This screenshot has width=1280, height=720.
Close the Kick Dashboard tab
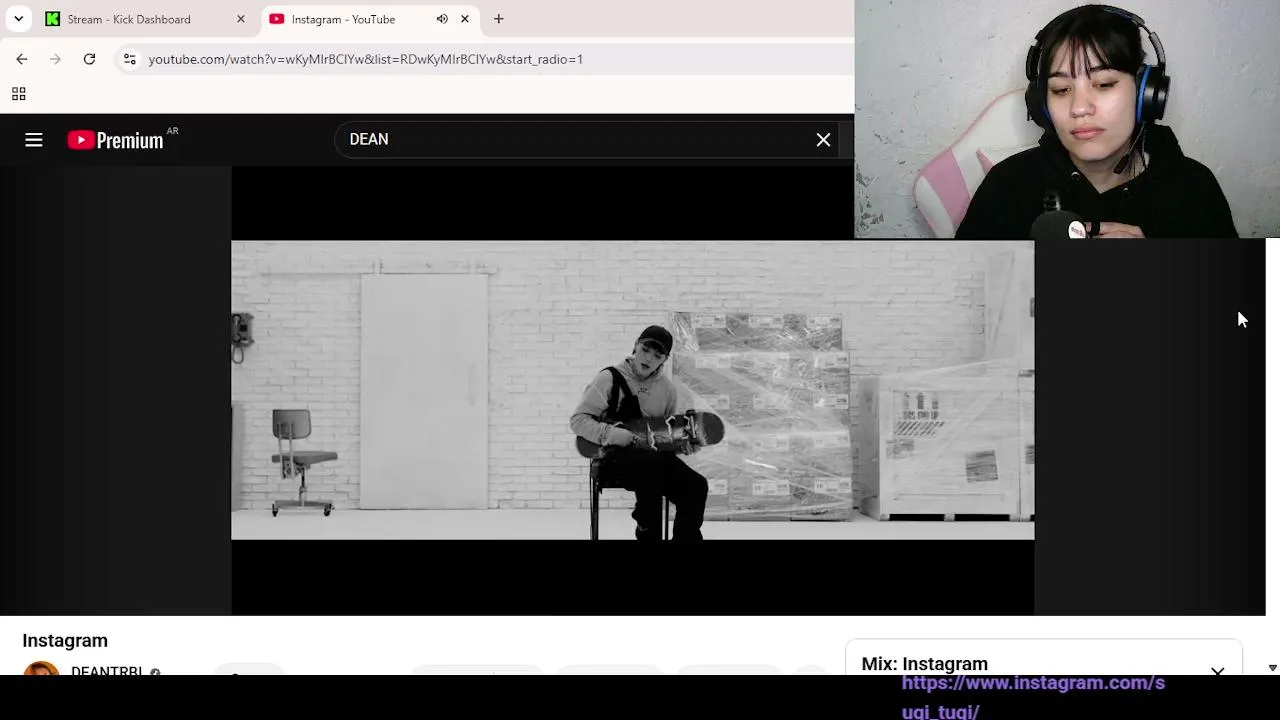click(x=240, y=19)
